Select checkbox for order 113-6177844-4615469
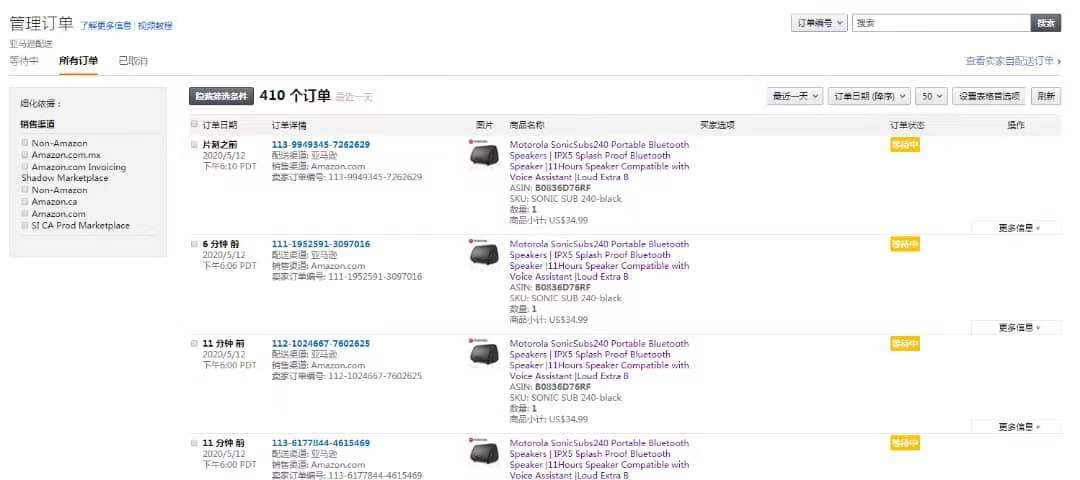 click(194, 443)
